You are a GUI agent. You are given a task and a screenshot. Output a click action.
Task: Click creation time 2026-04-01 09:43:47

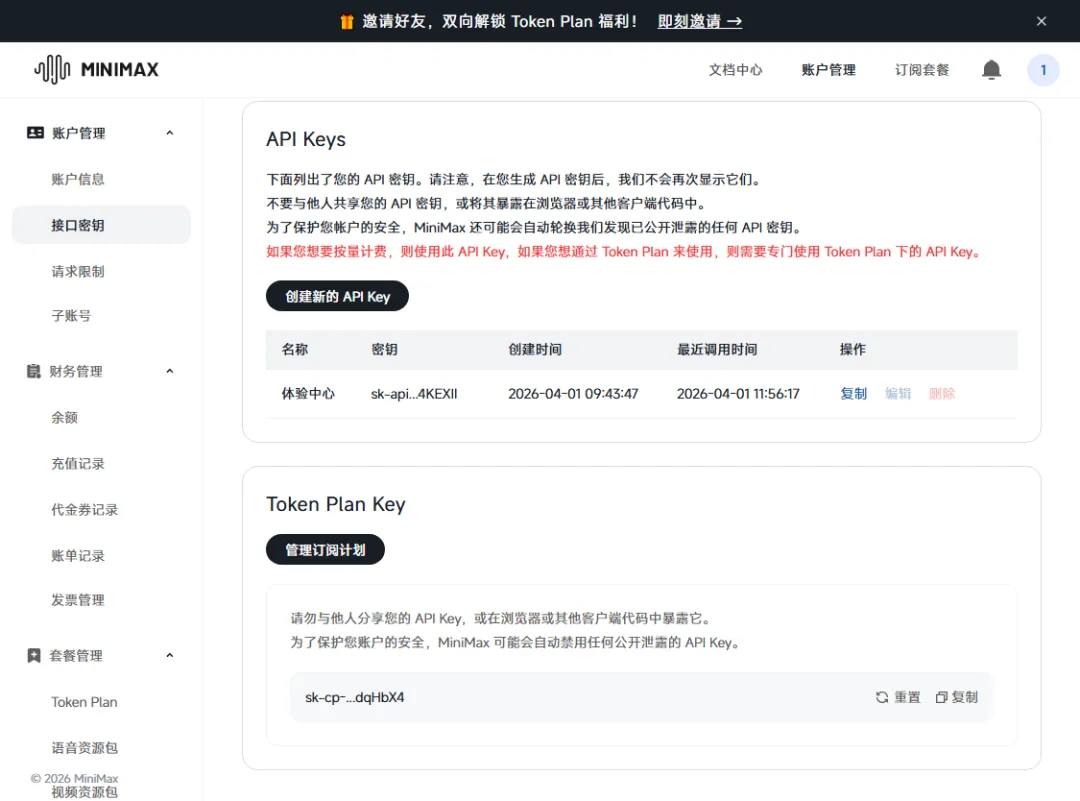[573, 394]
